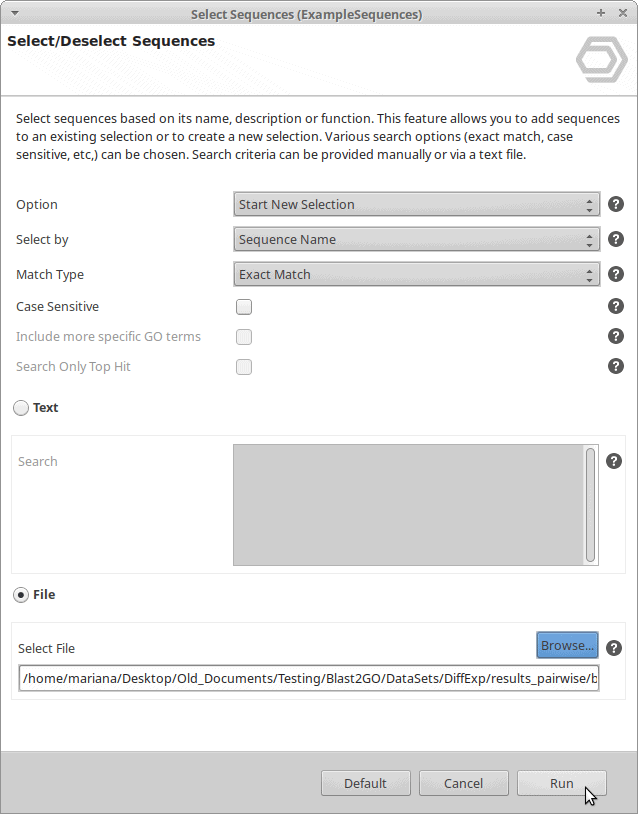Select the File radio button

(x=21, y=595)
